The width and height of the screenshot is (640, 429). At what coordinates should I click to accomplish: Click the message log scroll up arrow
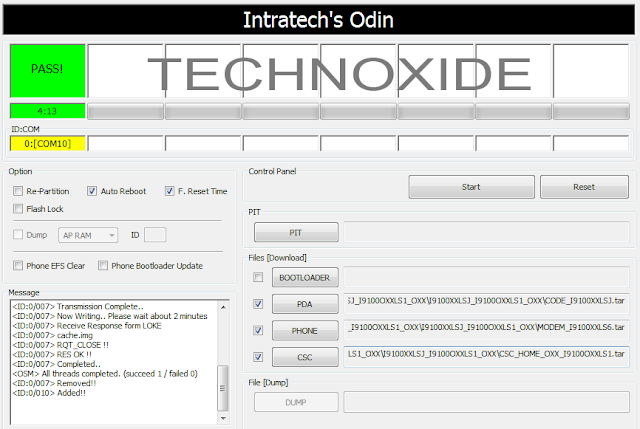[223, 307]
